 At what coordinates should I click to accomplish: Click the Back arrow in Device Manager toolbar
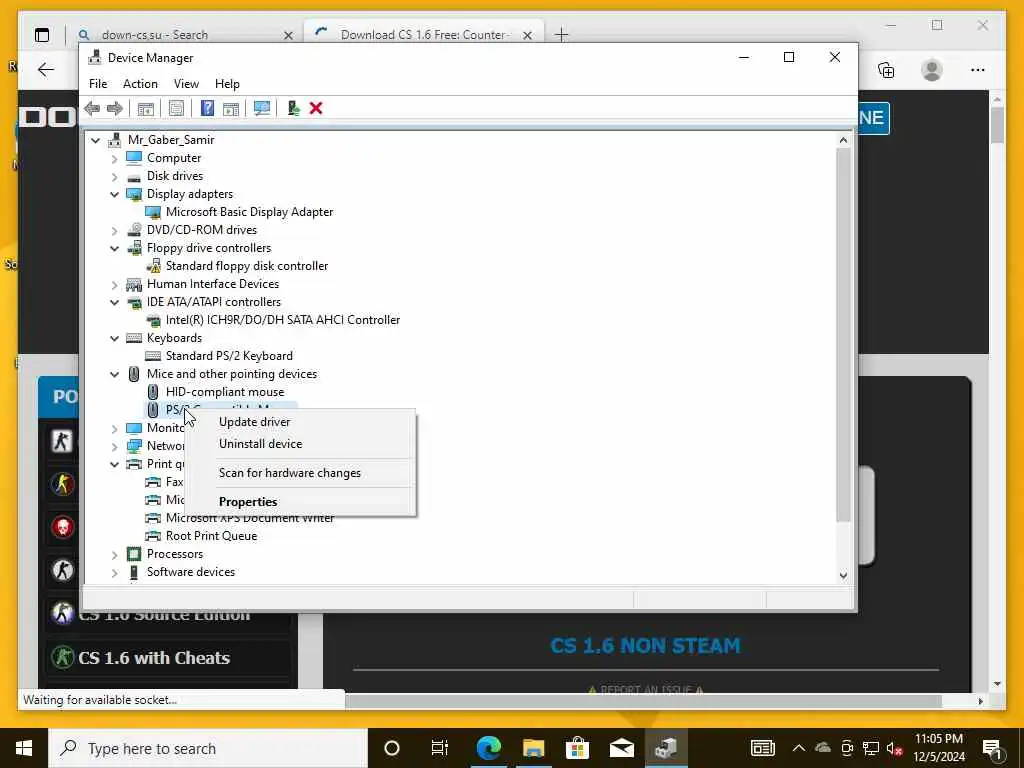click(92, 108)
